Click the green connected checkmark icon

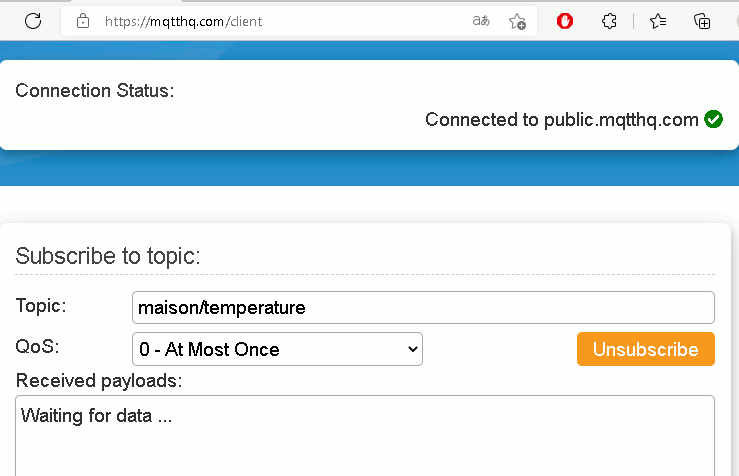click(x=713, y=119)
